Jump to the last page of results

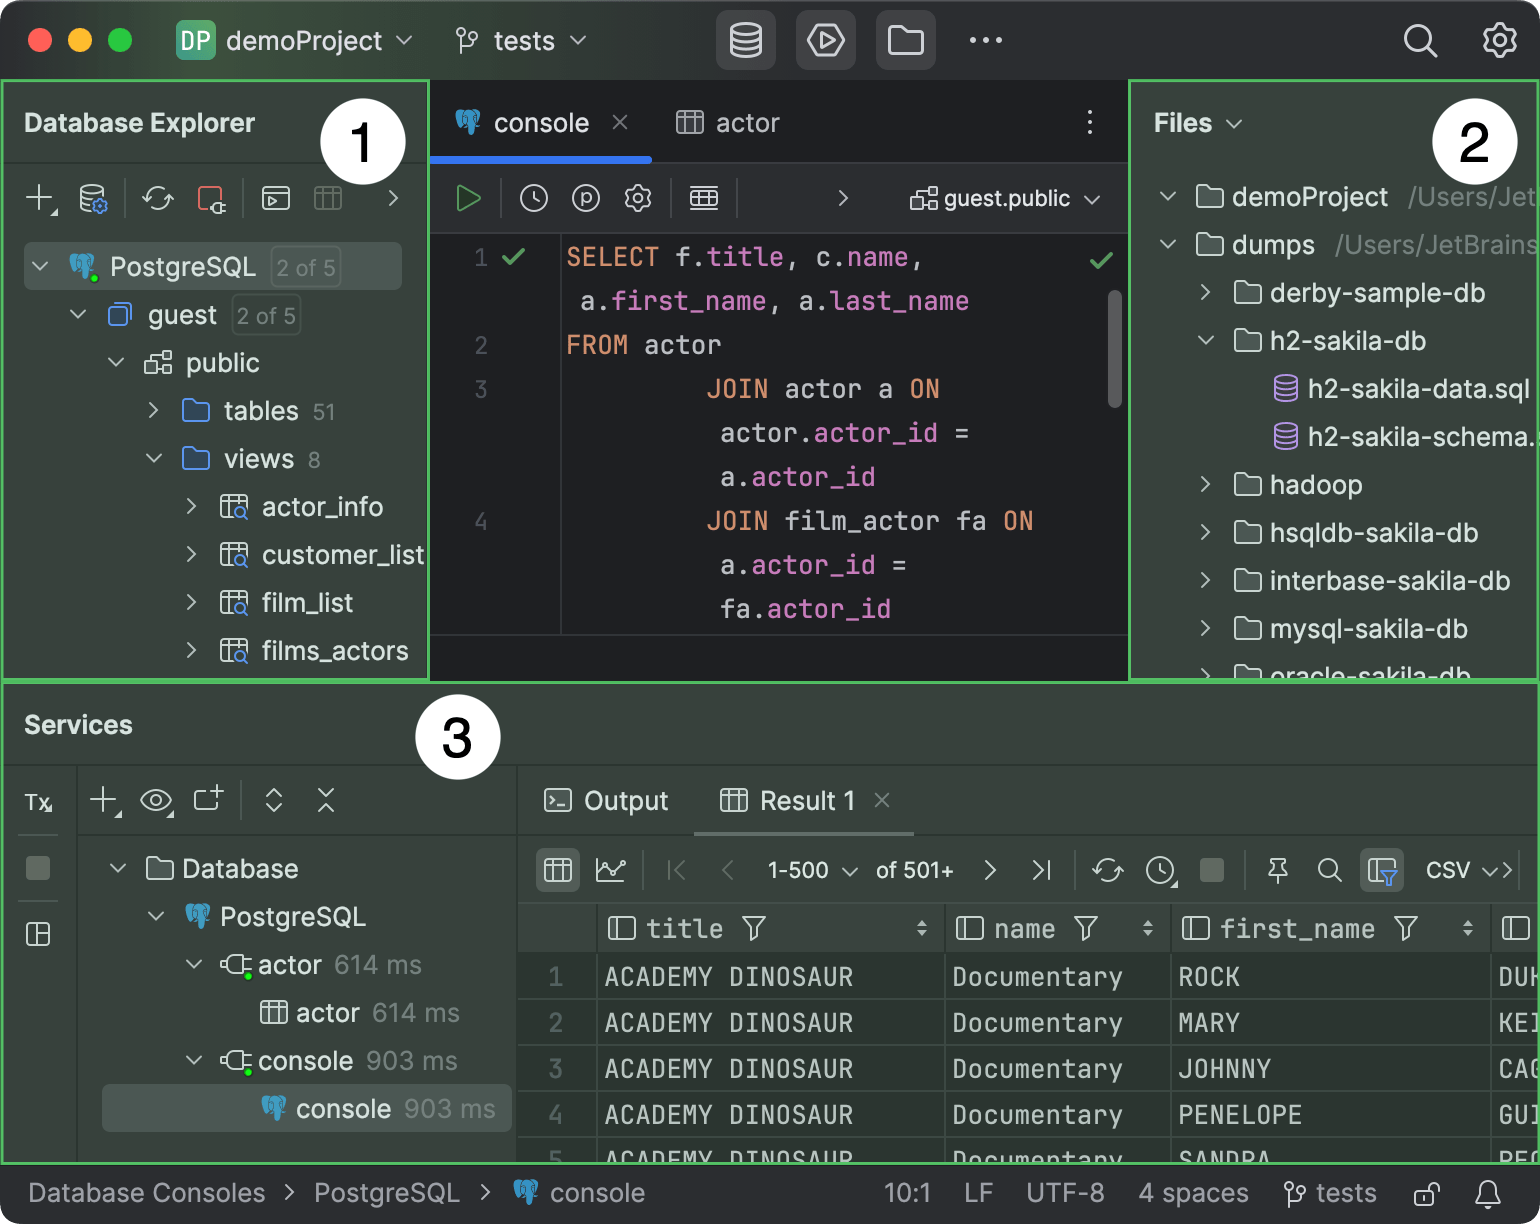click(1042, 870)
